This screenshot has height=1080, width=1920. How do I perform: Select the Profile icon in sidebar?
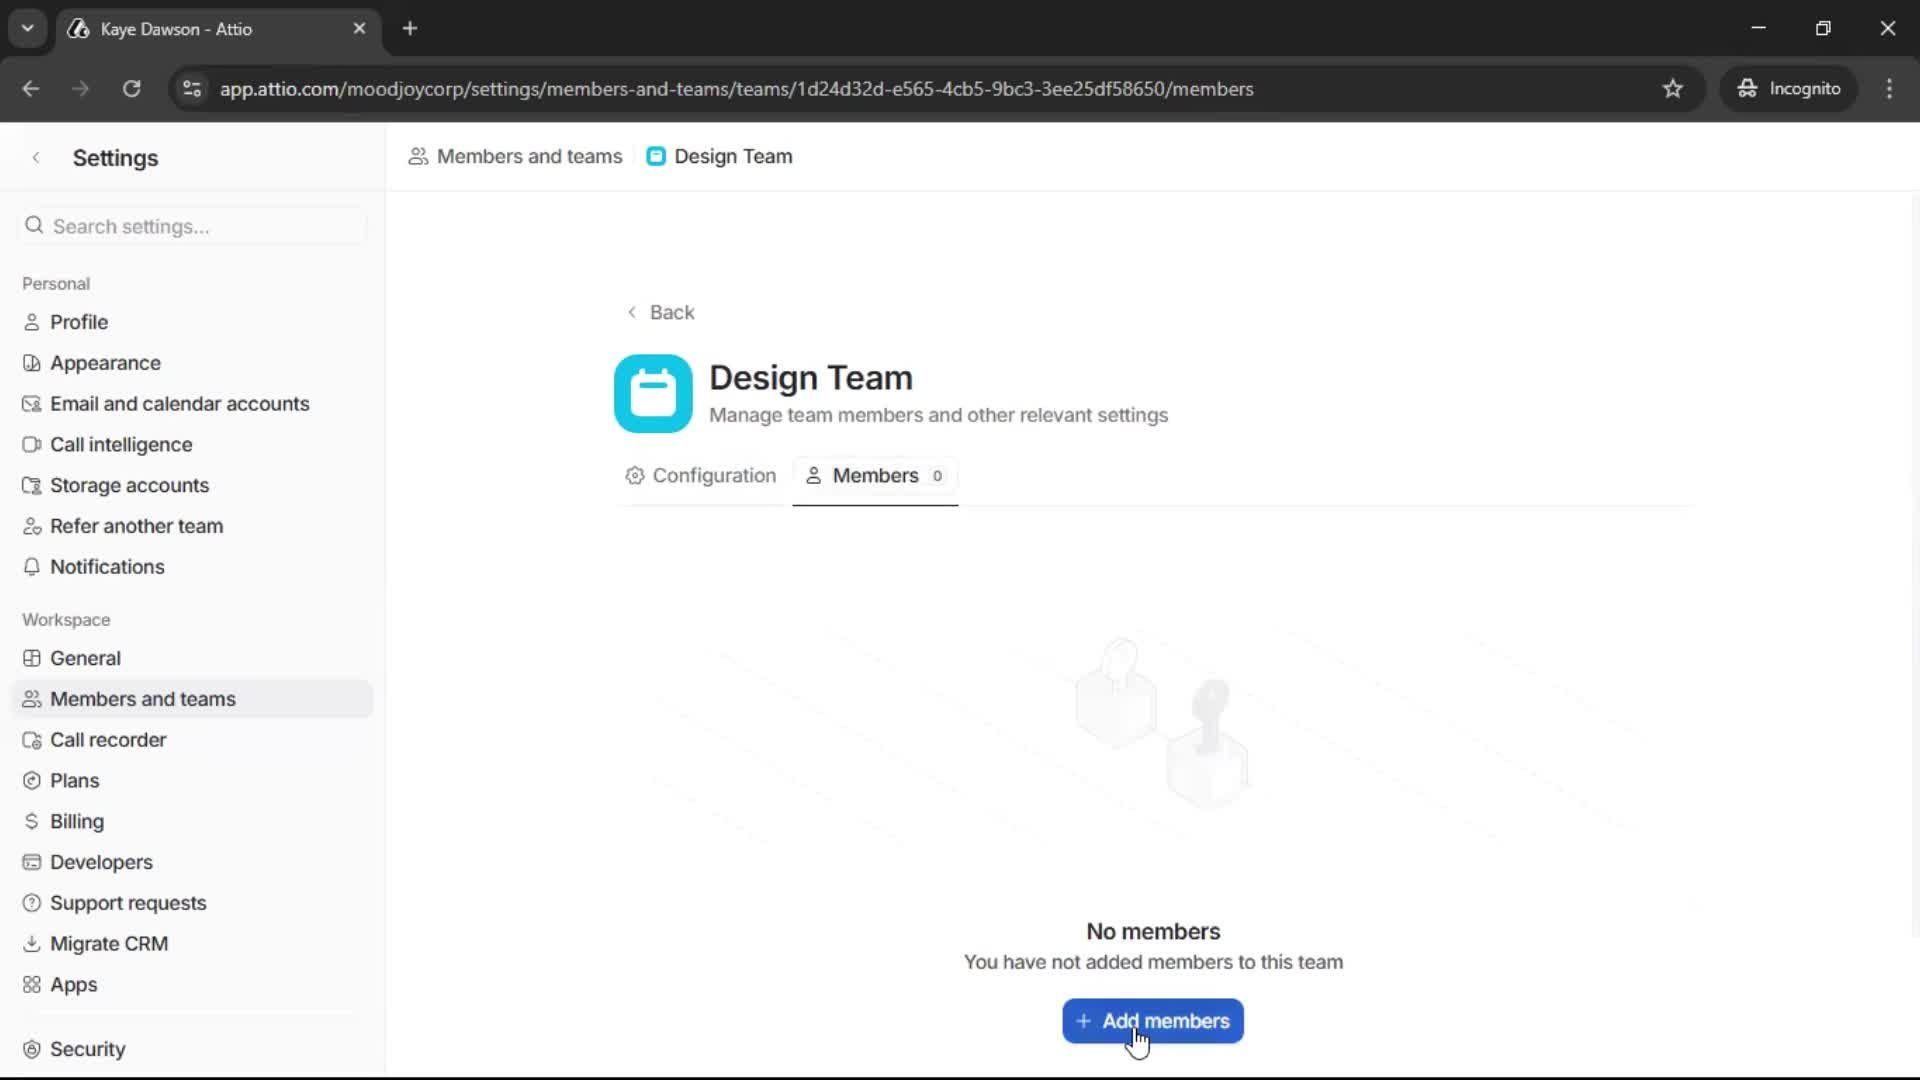(31, 321)
